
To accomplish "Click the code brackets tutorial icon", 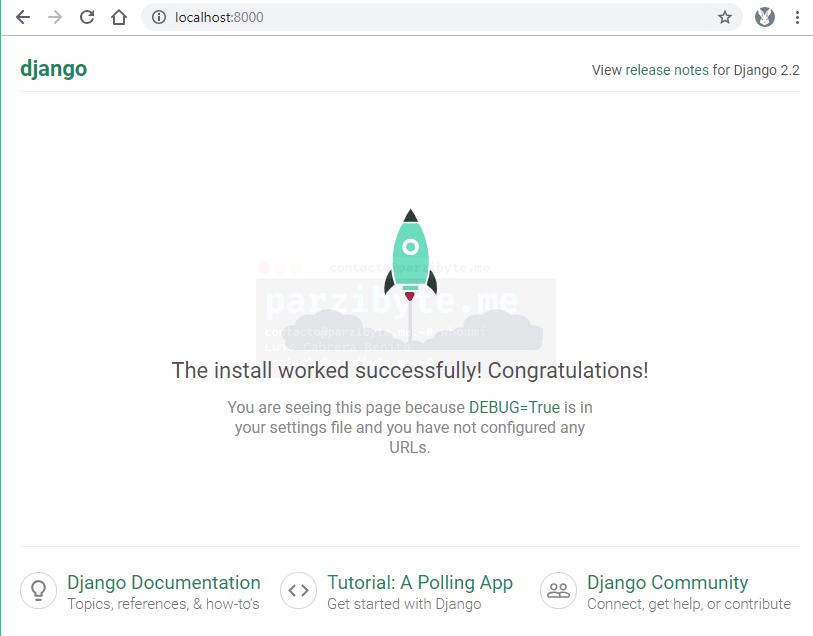I will tap(298, 590).
